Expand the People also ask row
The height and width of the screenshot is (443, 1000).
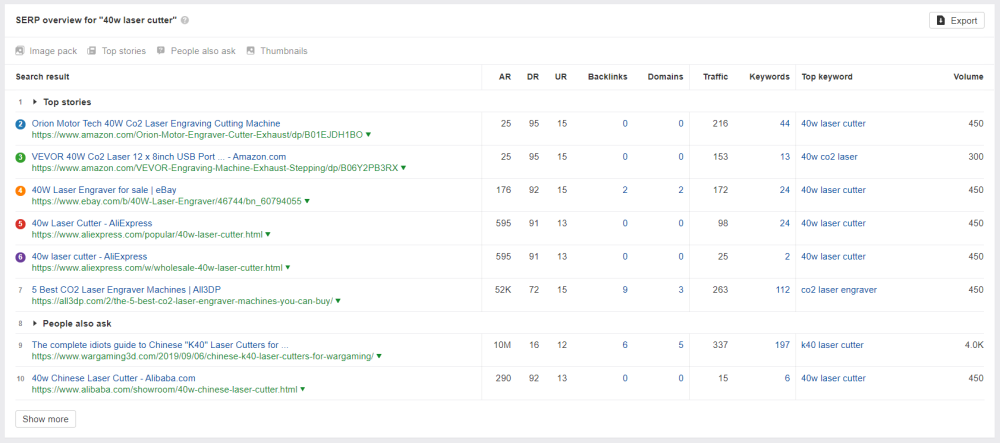(35, 324)
